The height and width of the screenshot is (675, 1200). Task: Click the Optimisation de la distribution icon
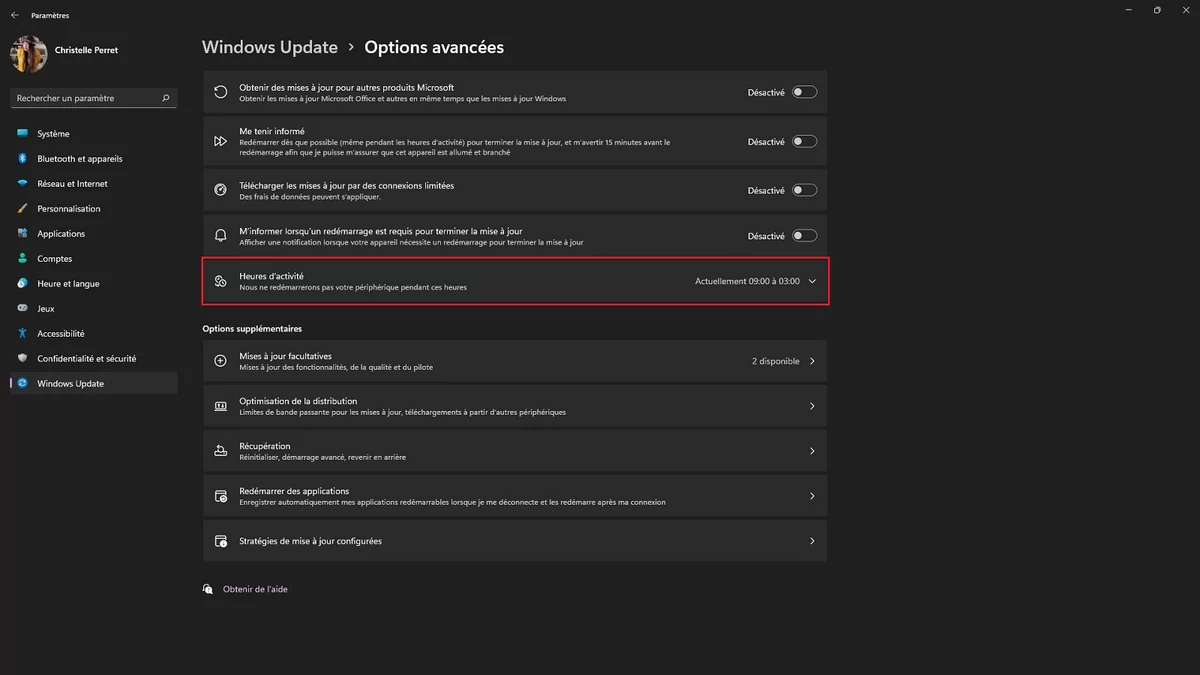click(220, 406)
